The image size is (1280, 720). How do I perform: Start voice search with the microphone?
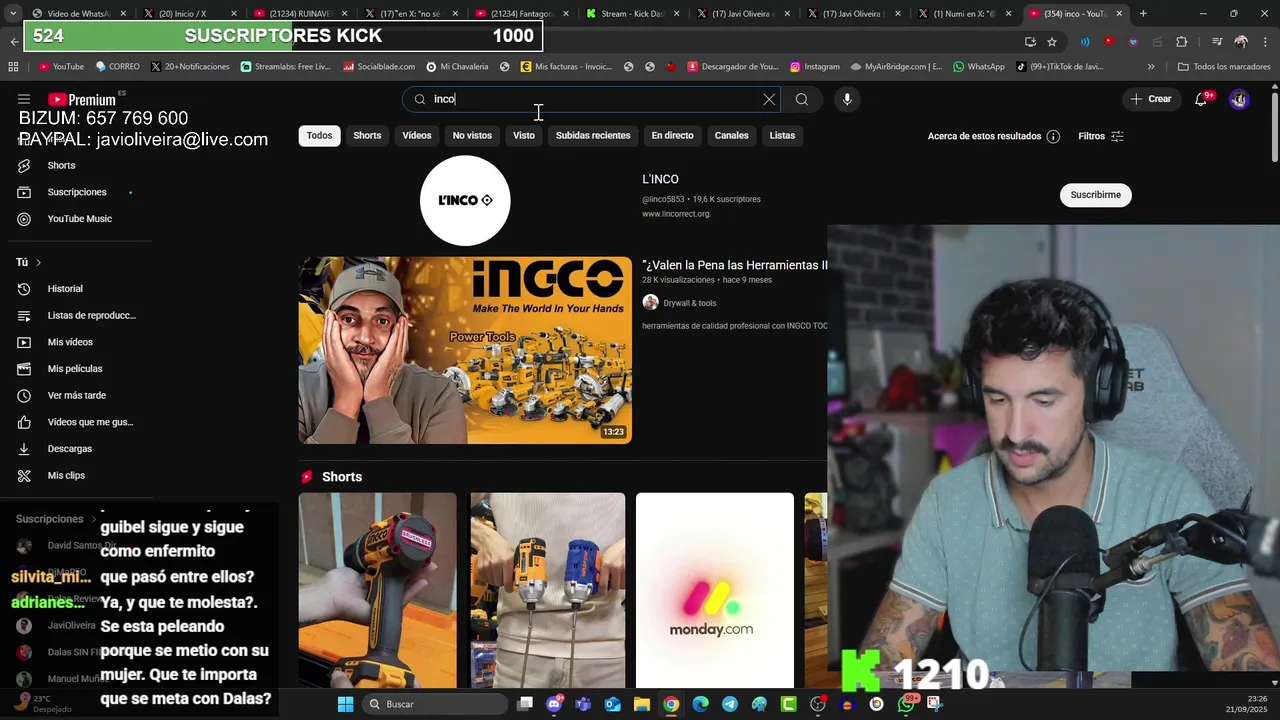click(847, 99)
